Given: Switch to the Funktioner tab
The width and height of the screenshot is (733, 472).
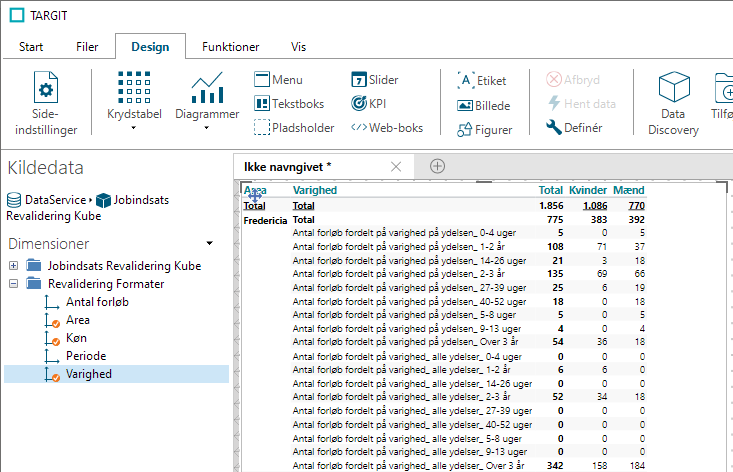Looking at the screenshot, I should click(230, 47).
